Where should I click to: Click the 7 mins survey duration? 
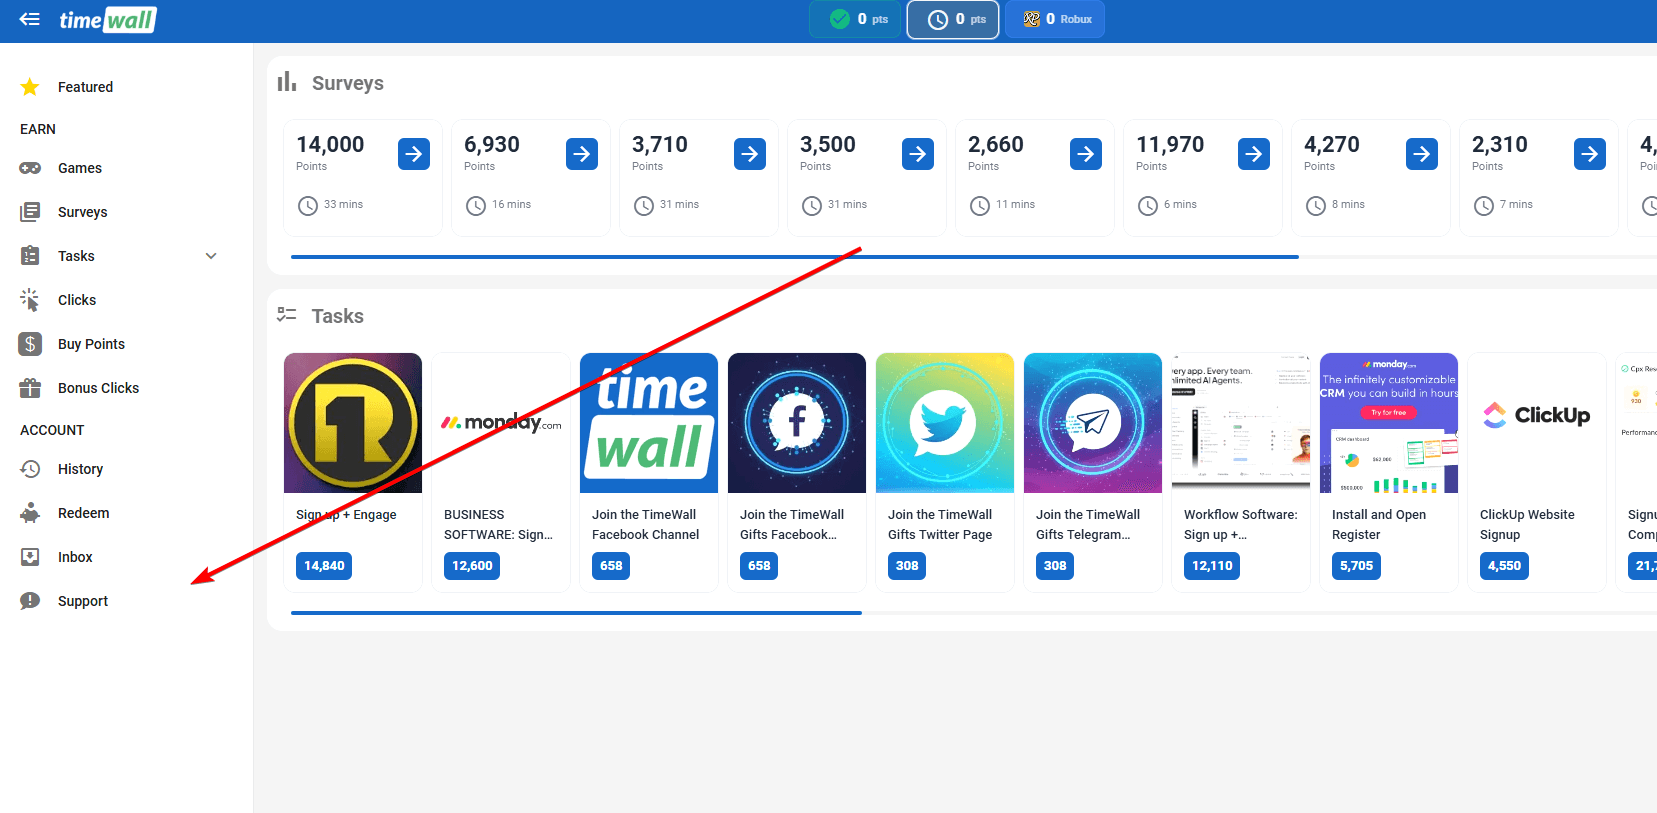point(1516,204)
